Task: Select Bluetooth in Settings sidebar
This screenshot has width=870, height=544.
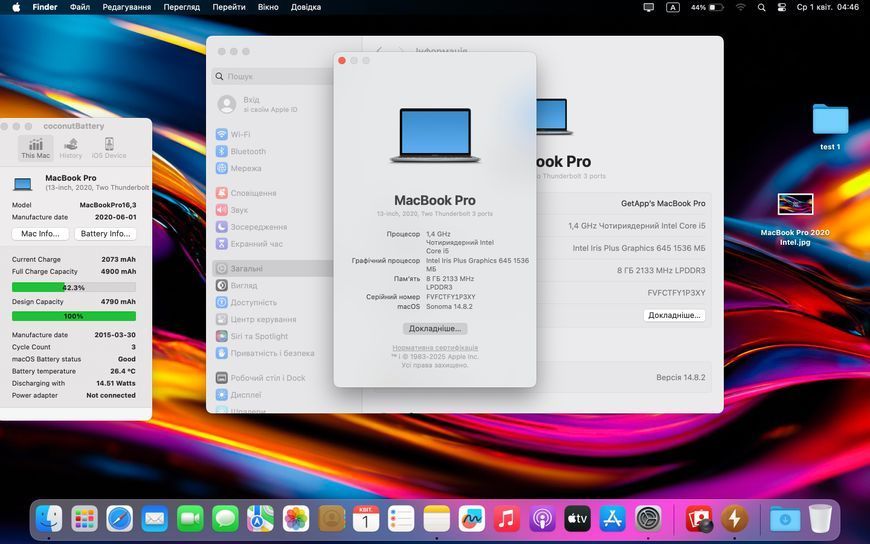Action: coord(273,151)
